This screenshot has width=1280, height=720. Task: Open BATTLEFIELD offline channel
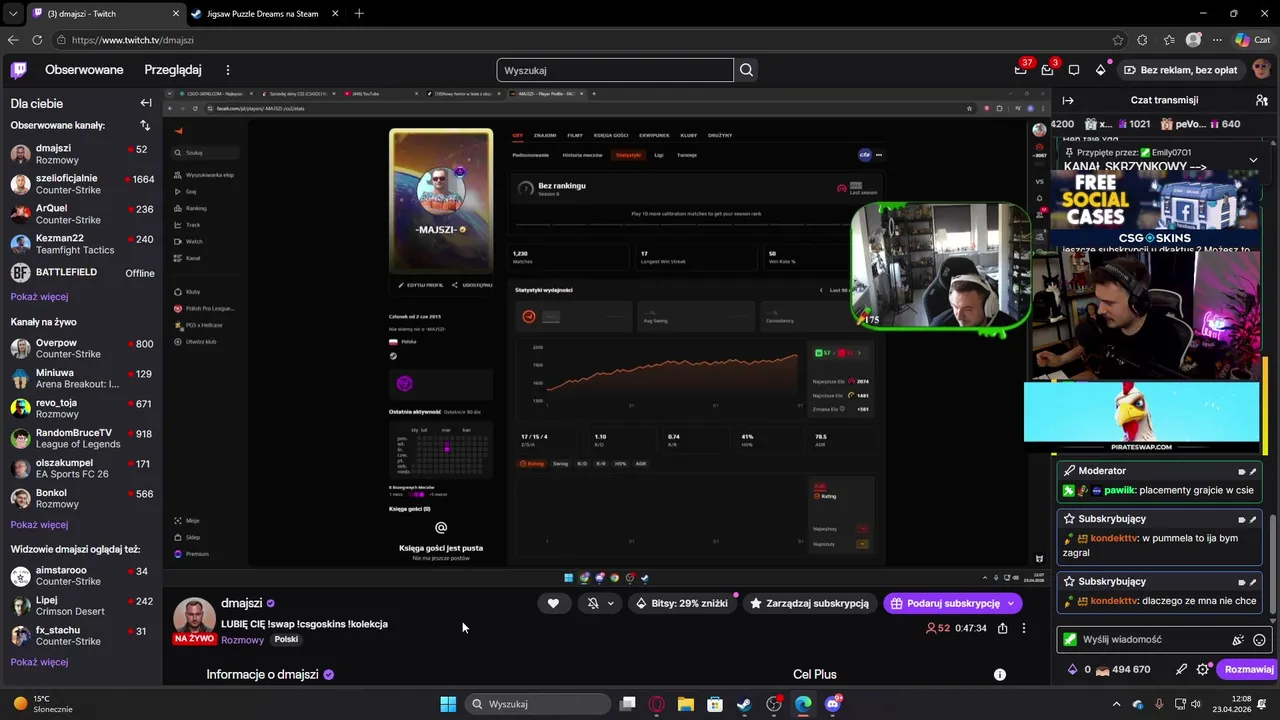tap(82, 273)
